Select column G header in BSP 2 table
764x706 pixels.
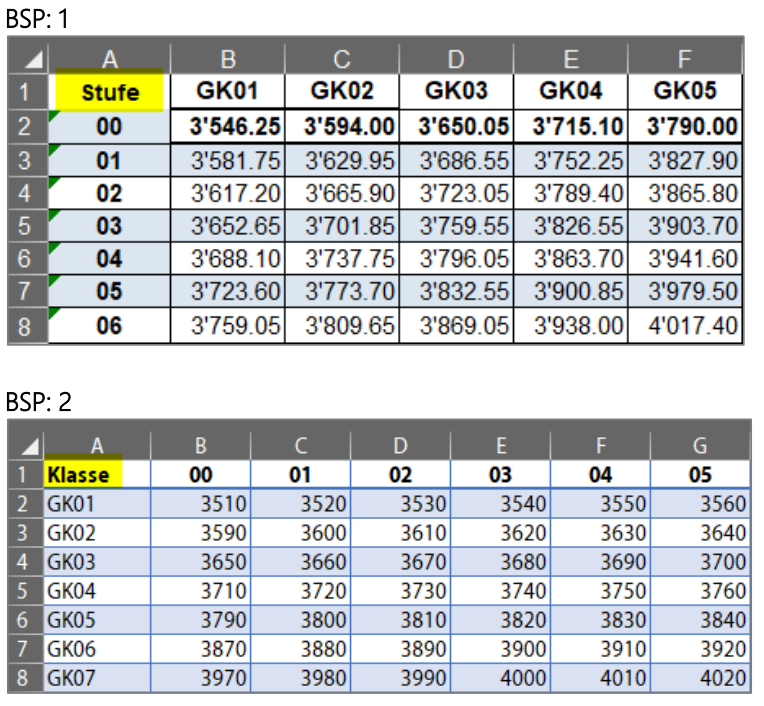coord(700,445)
